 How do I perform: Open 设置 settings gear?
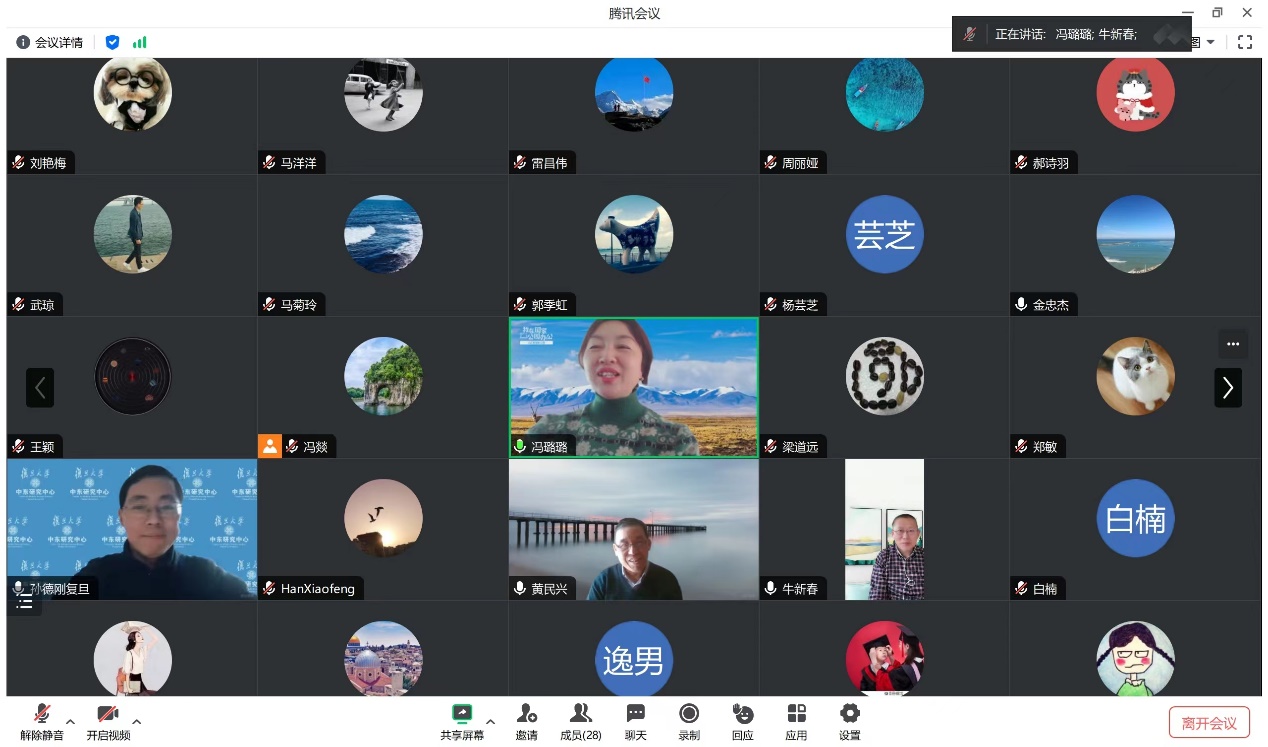[x=849, y=721]
